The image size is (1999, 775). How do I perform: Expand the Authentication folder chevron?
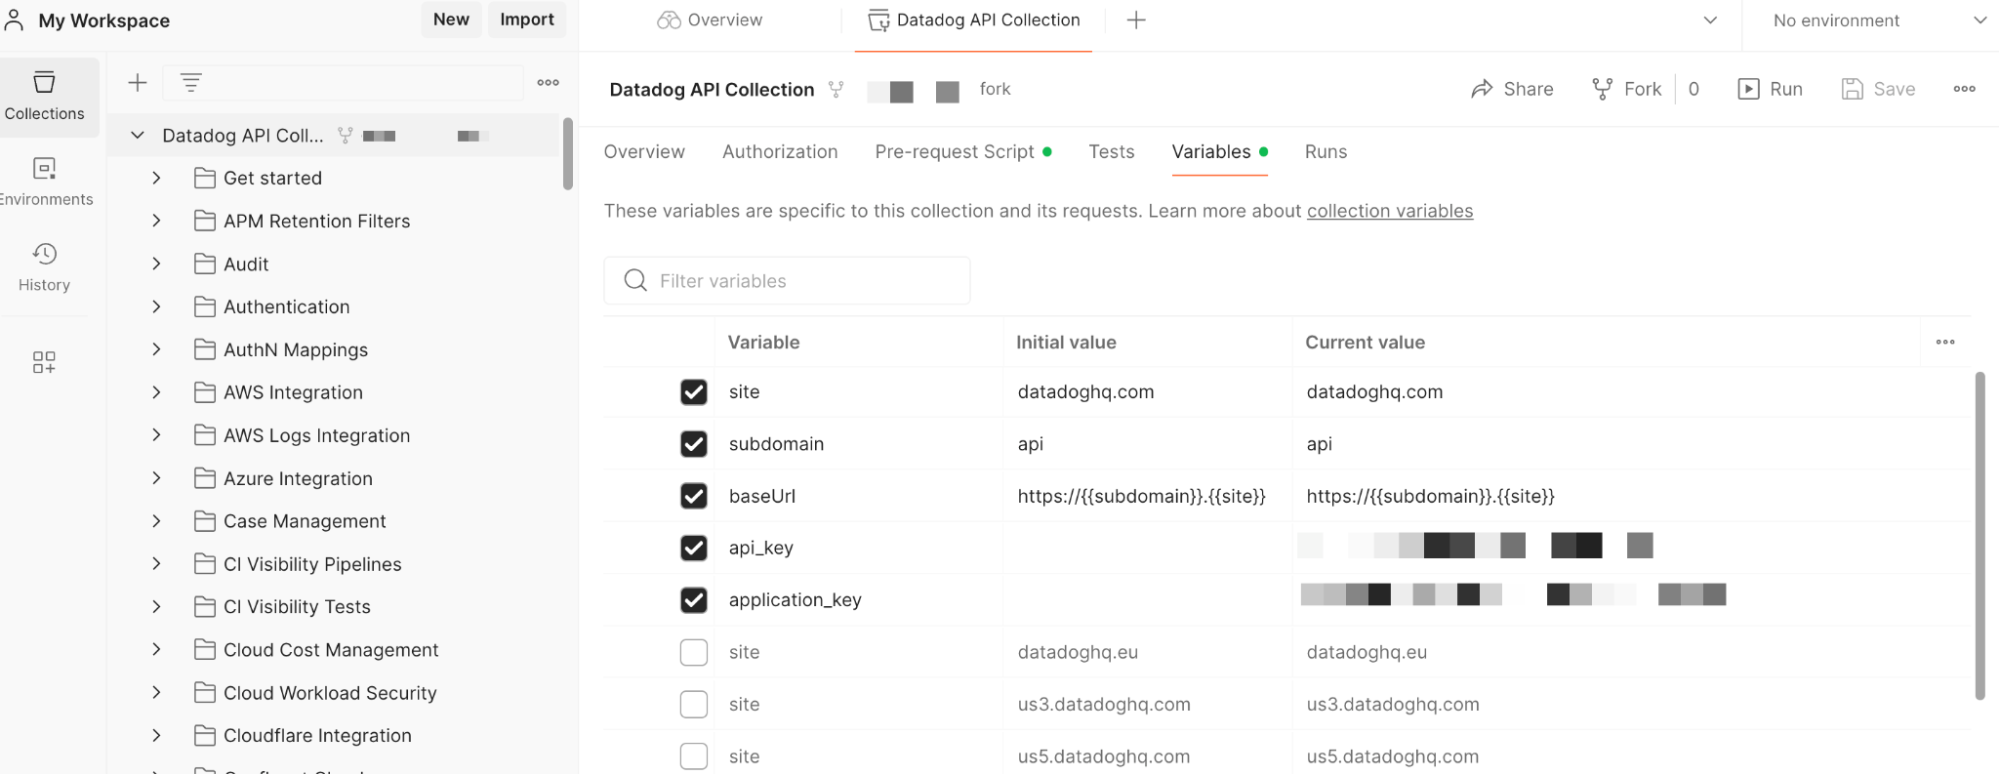156,307
